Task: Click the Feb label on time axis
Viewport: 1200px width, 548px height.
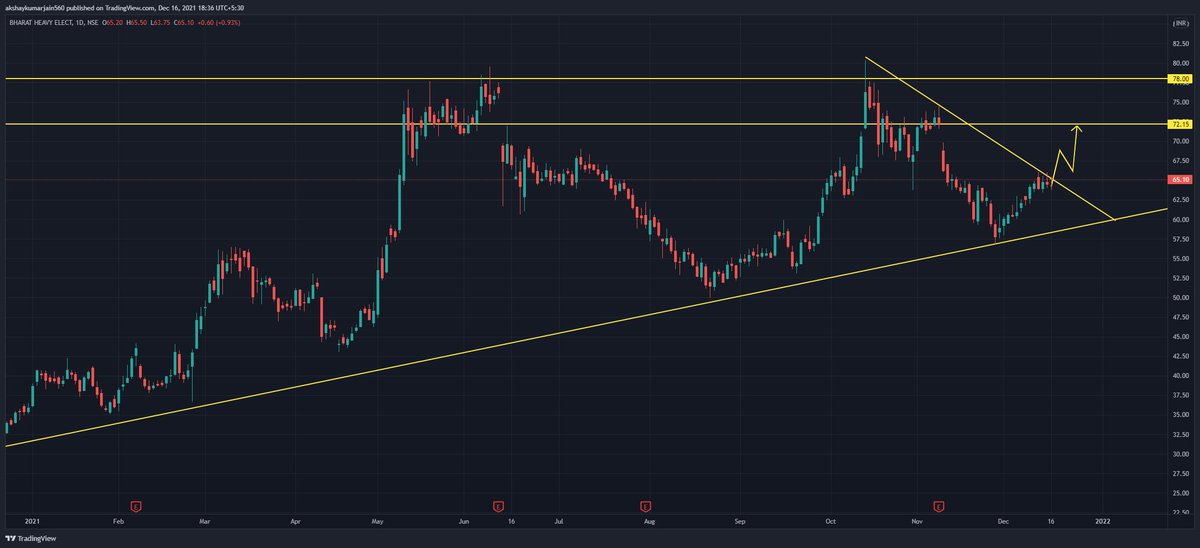Action: coord(118,521)
